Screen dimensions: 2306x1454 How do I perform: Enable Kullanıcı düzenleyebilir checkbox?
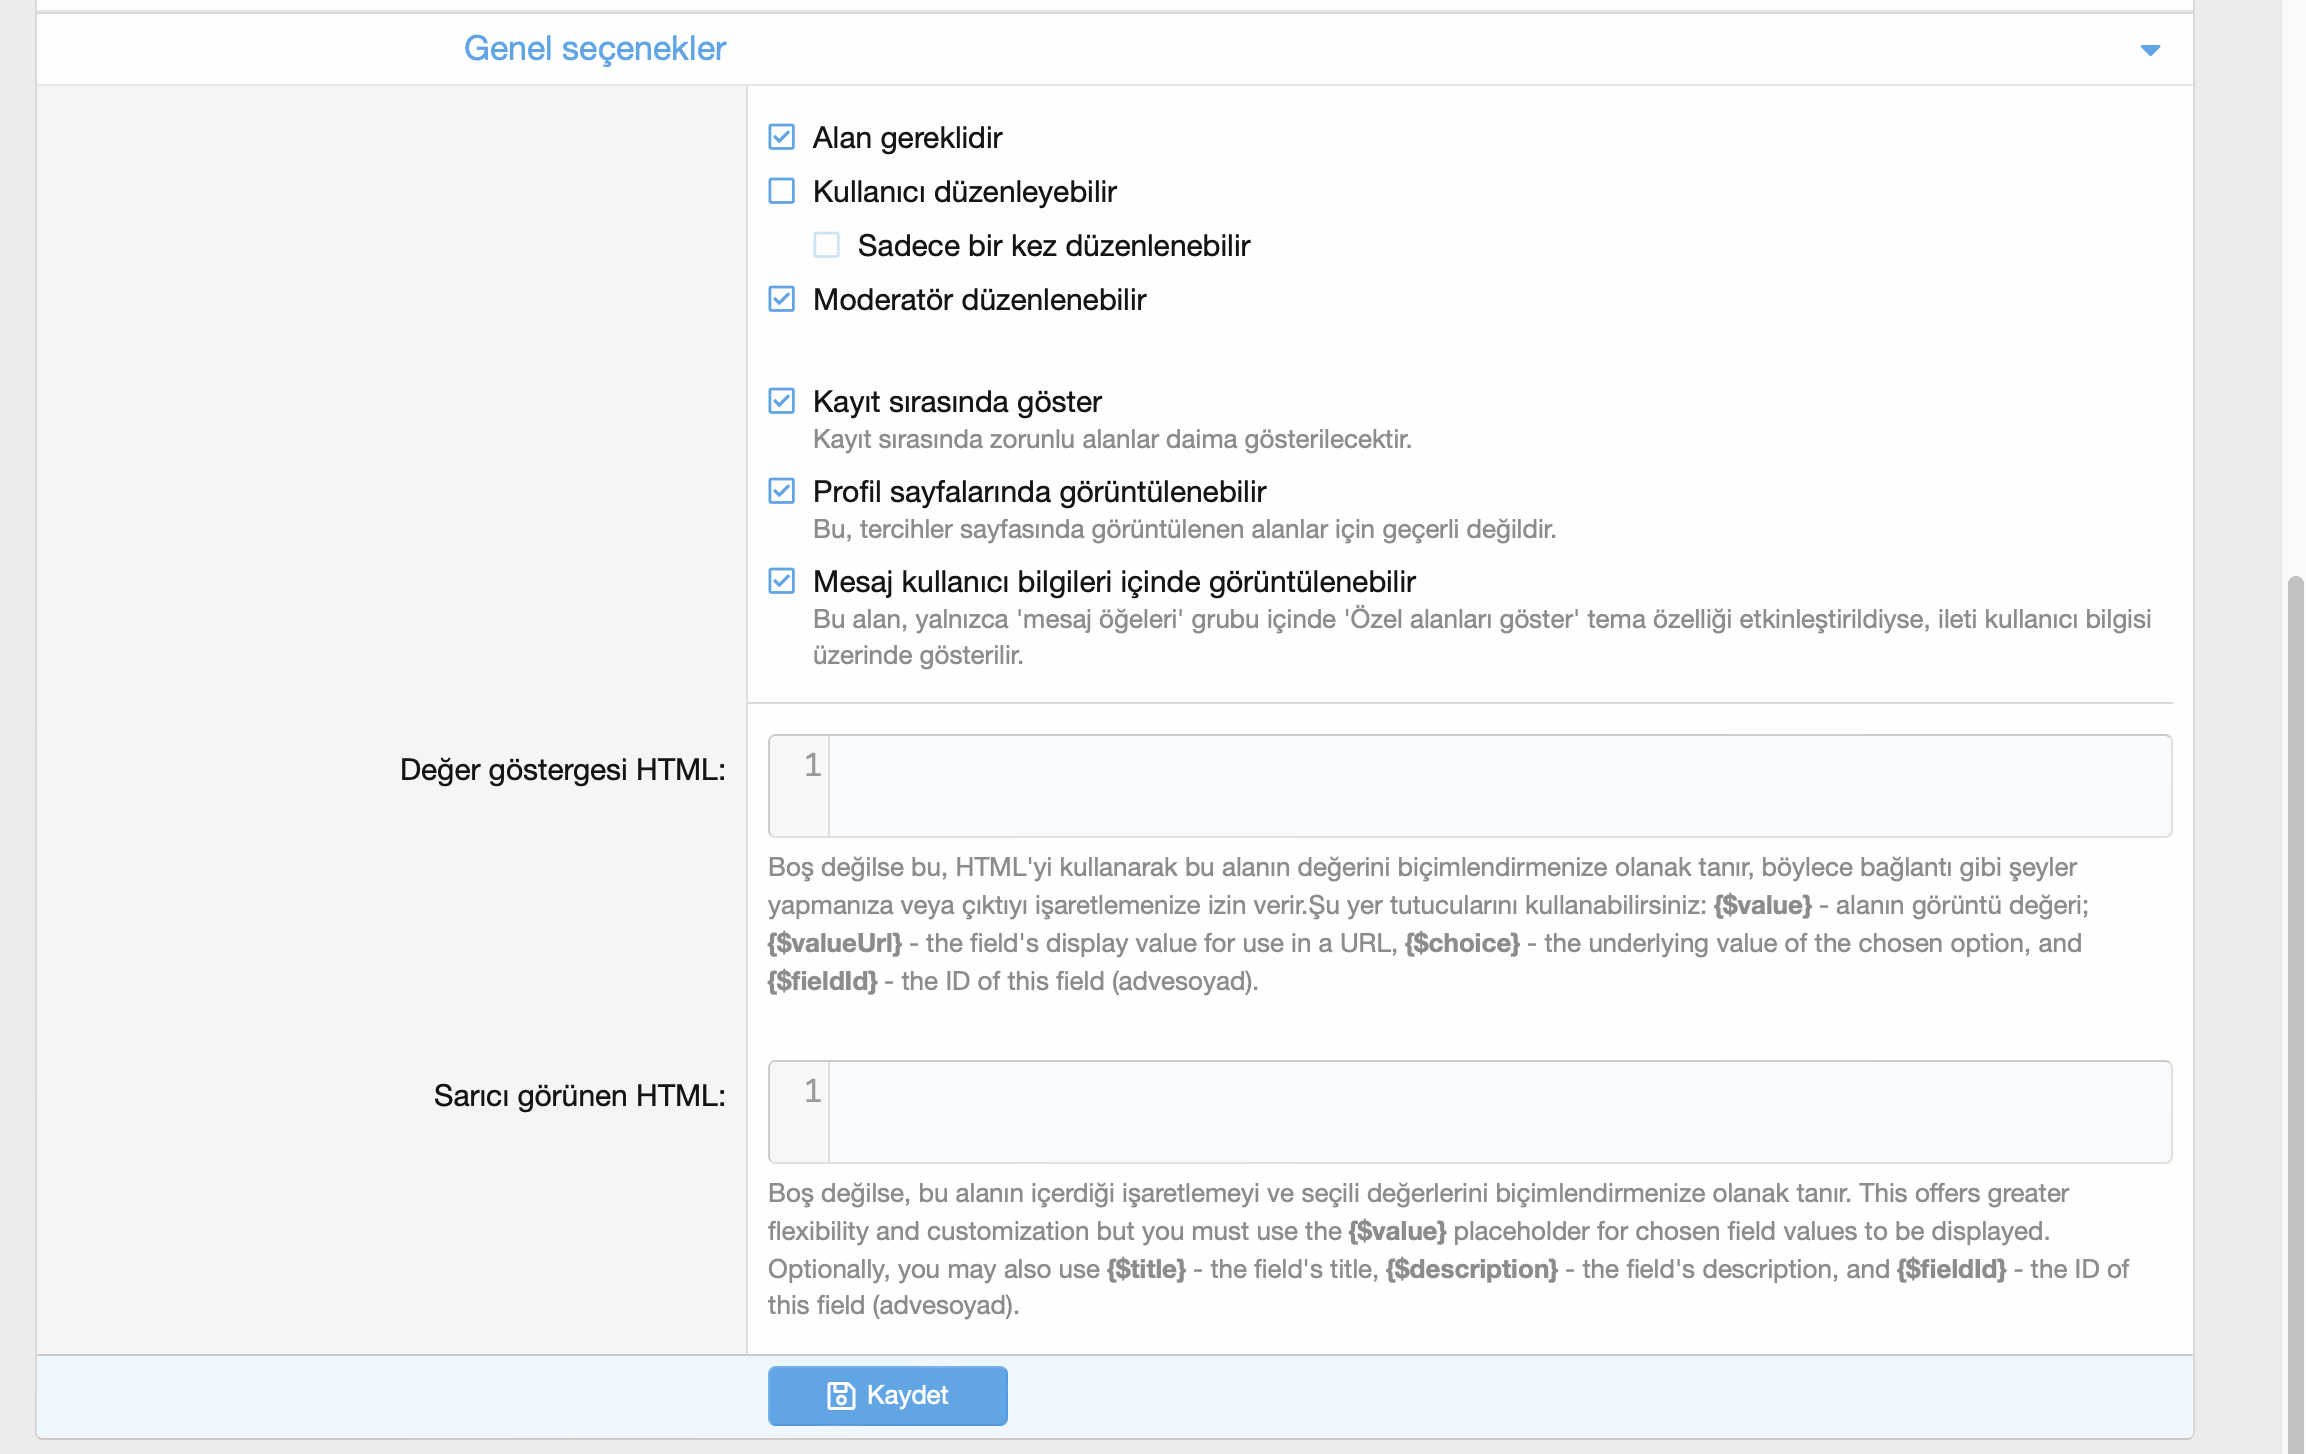point(782,191)
